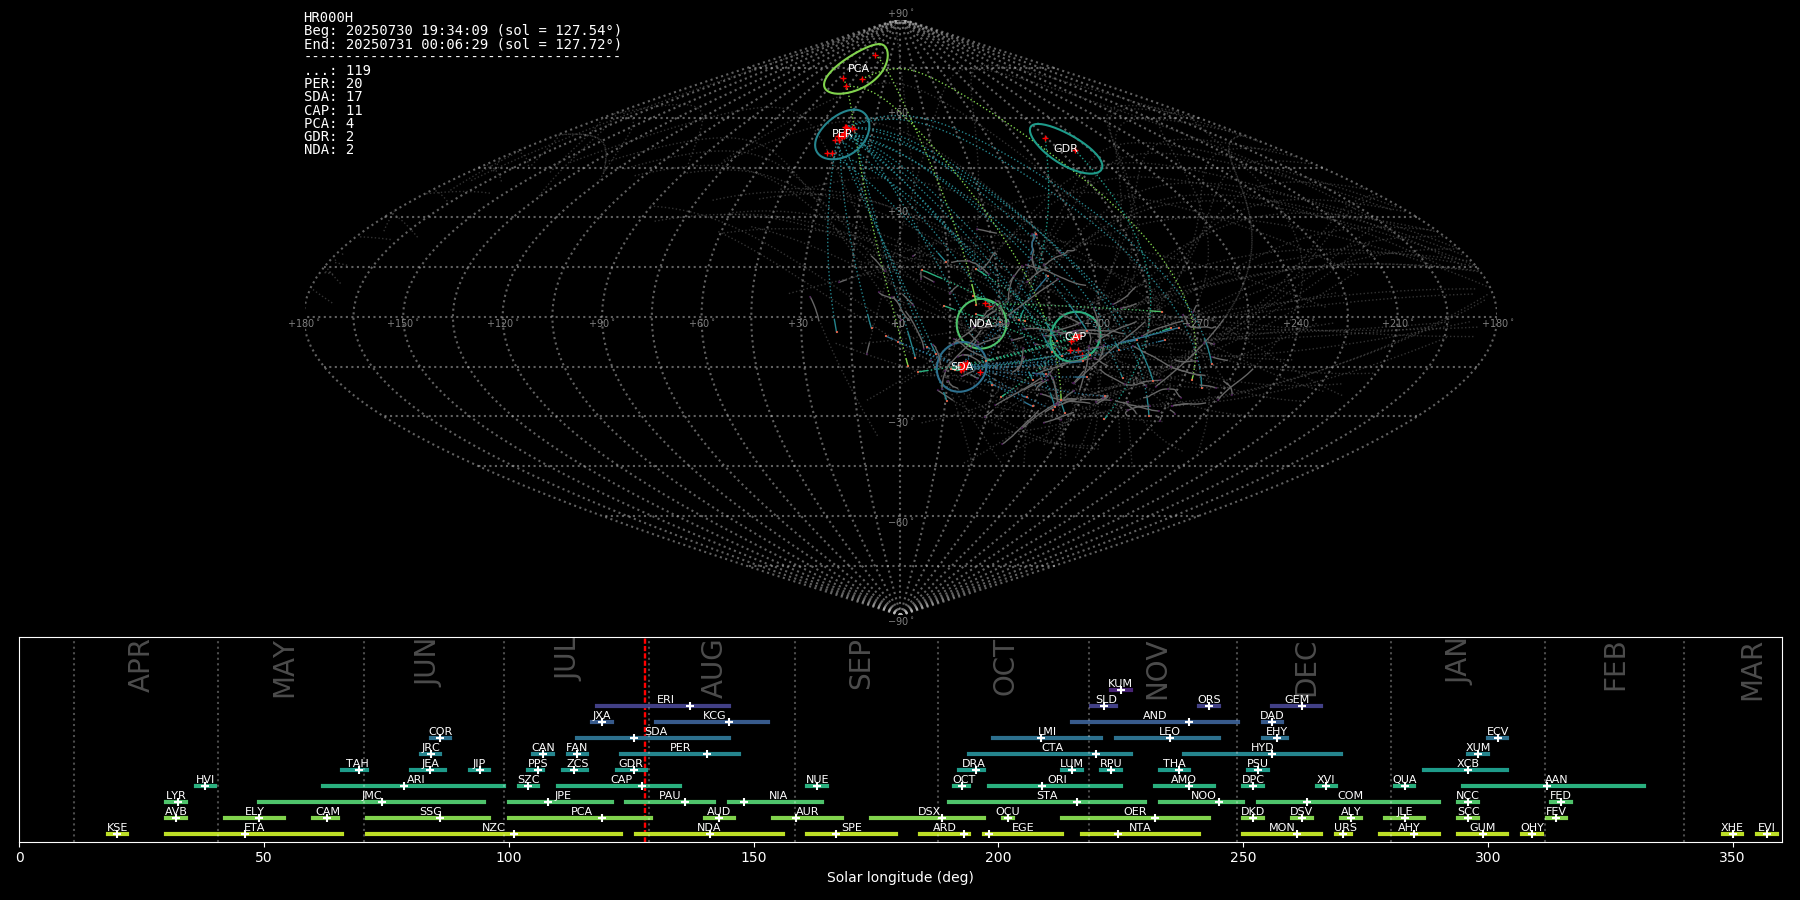Click the 'PCA: 4' count entry

[x=329, y=124]
